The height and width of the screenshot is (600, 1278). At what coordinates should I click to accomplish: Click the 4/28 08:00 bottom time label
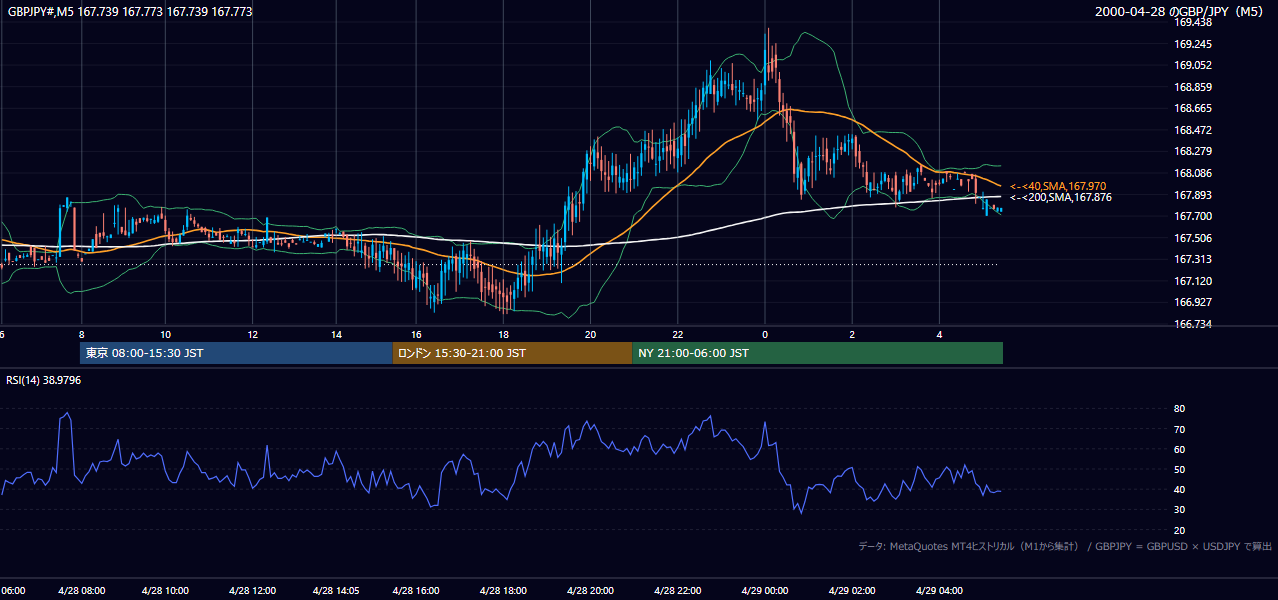tap(81, 590)
